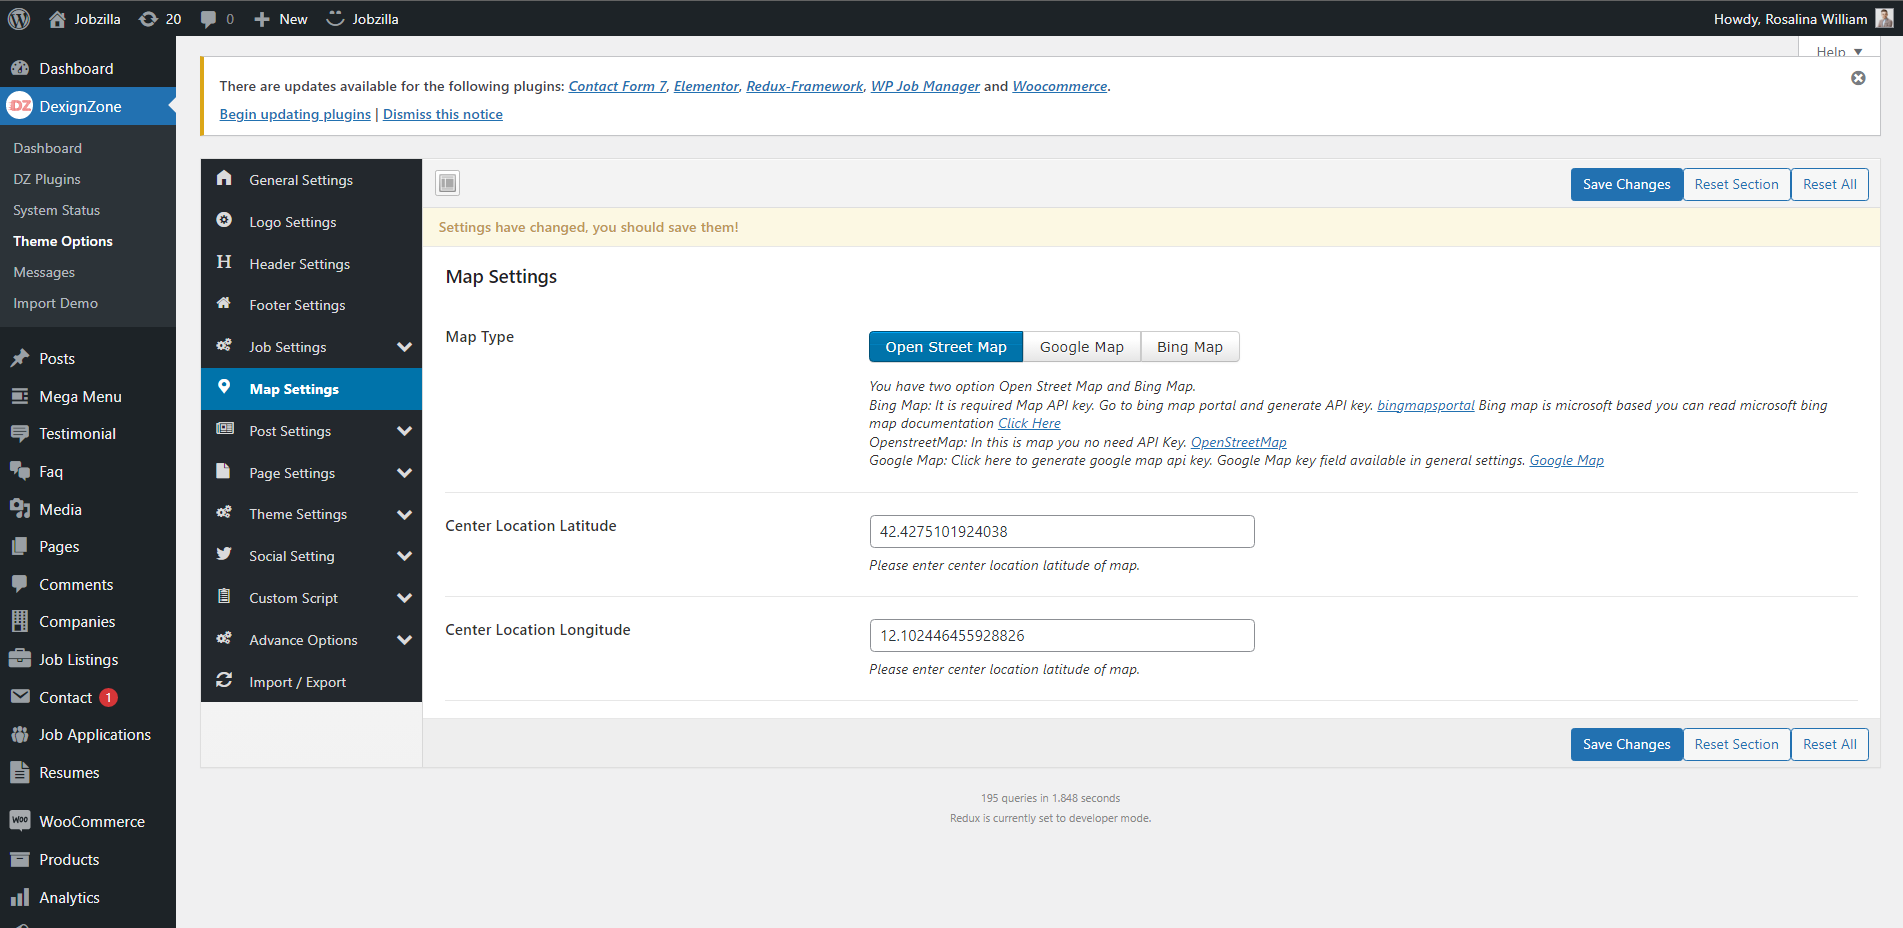Click top Save Changes button
Viewport: 1903px width, 928px height.
point(1626,184)
